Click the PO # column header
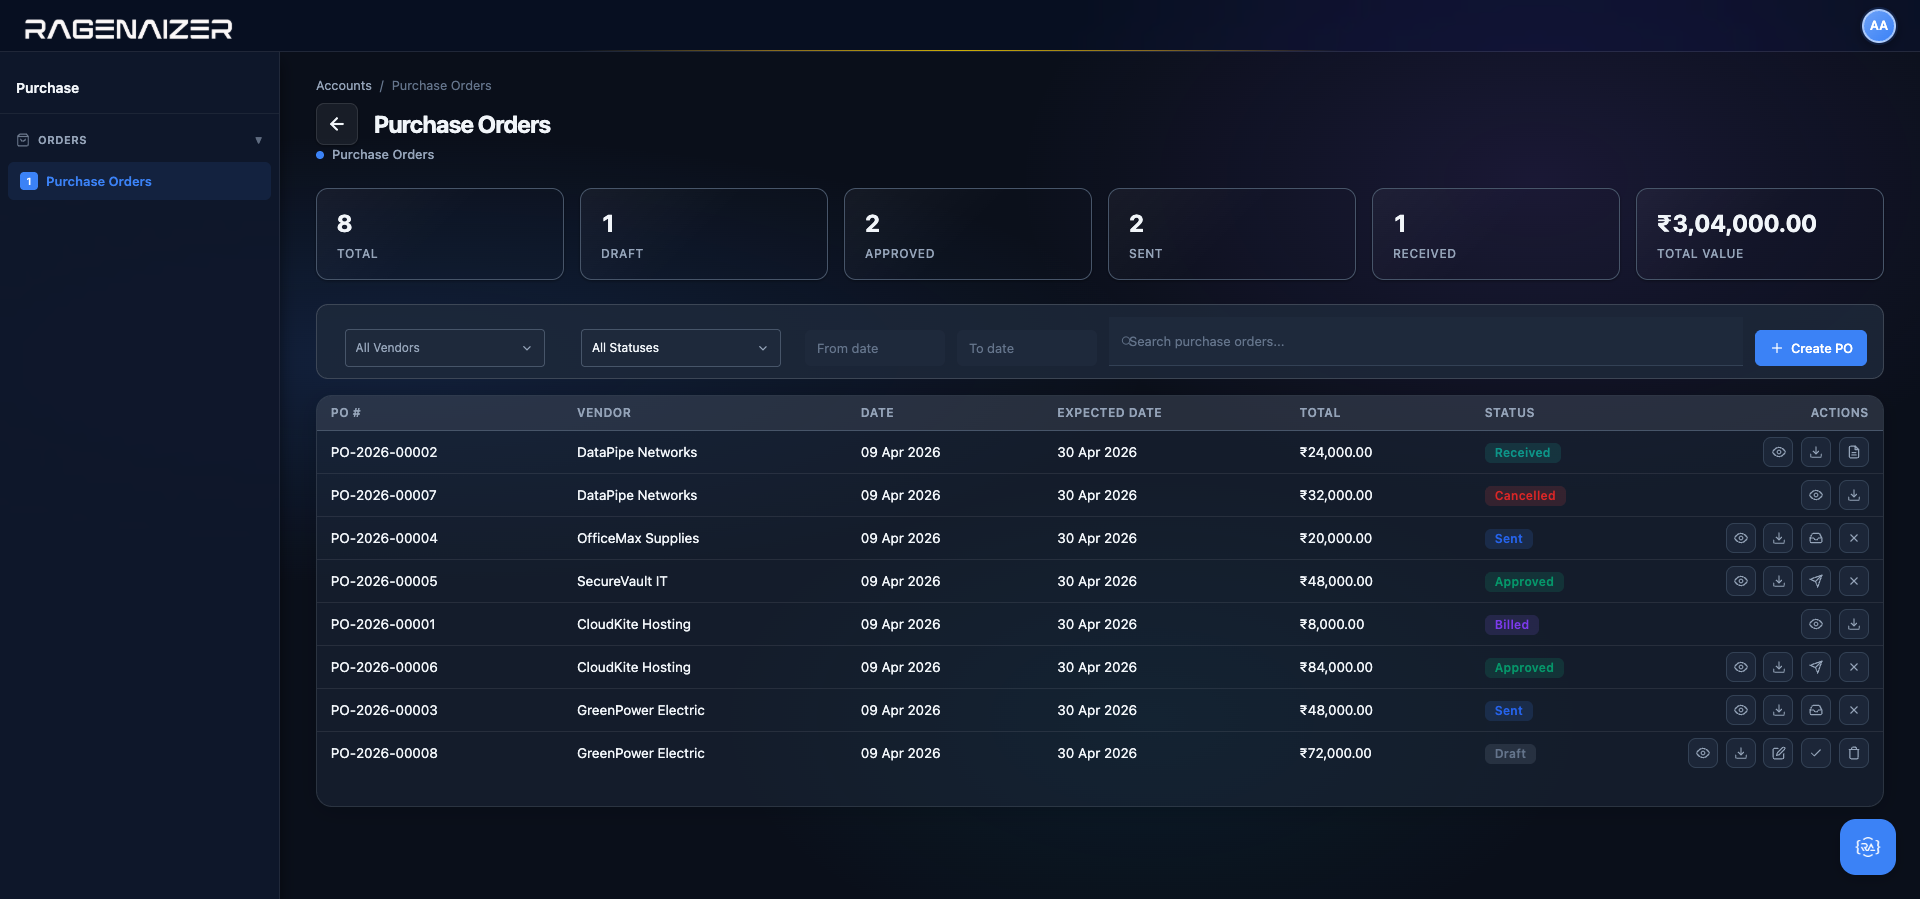Screen dimensions: 1920x899 pos(346,413)
